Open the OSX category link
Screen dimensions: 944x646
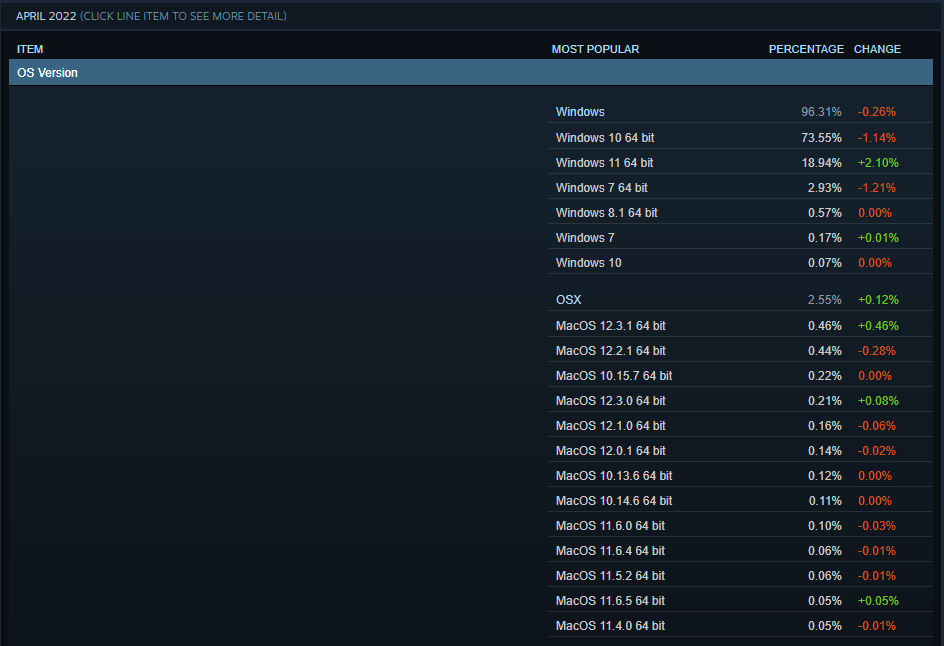(x=568, y=300)
